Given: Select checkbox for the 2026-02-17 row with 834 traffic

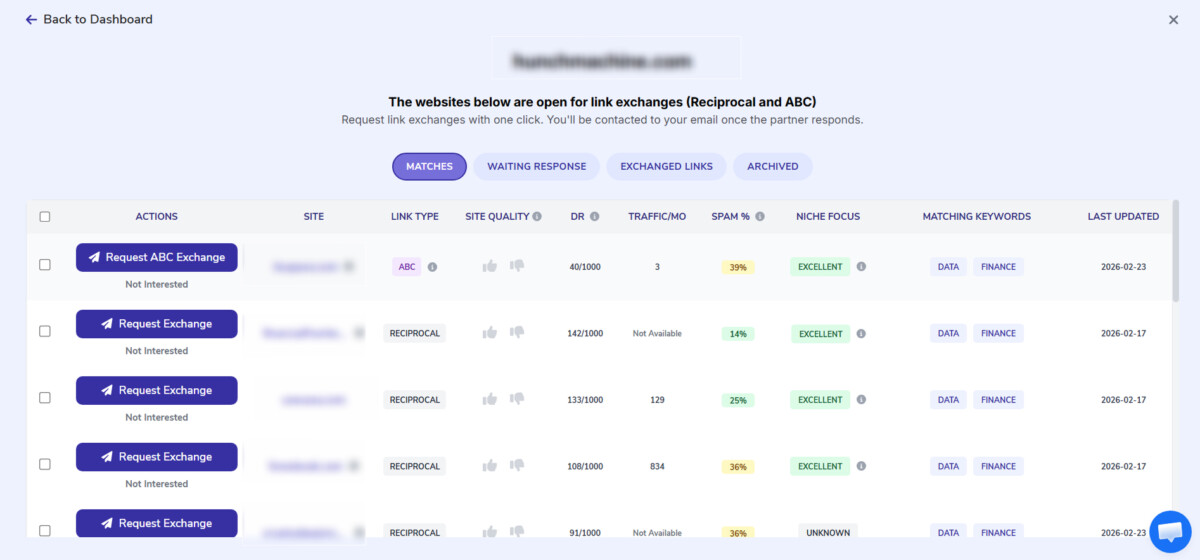Looking at the screenshot, I should [45, 464].
